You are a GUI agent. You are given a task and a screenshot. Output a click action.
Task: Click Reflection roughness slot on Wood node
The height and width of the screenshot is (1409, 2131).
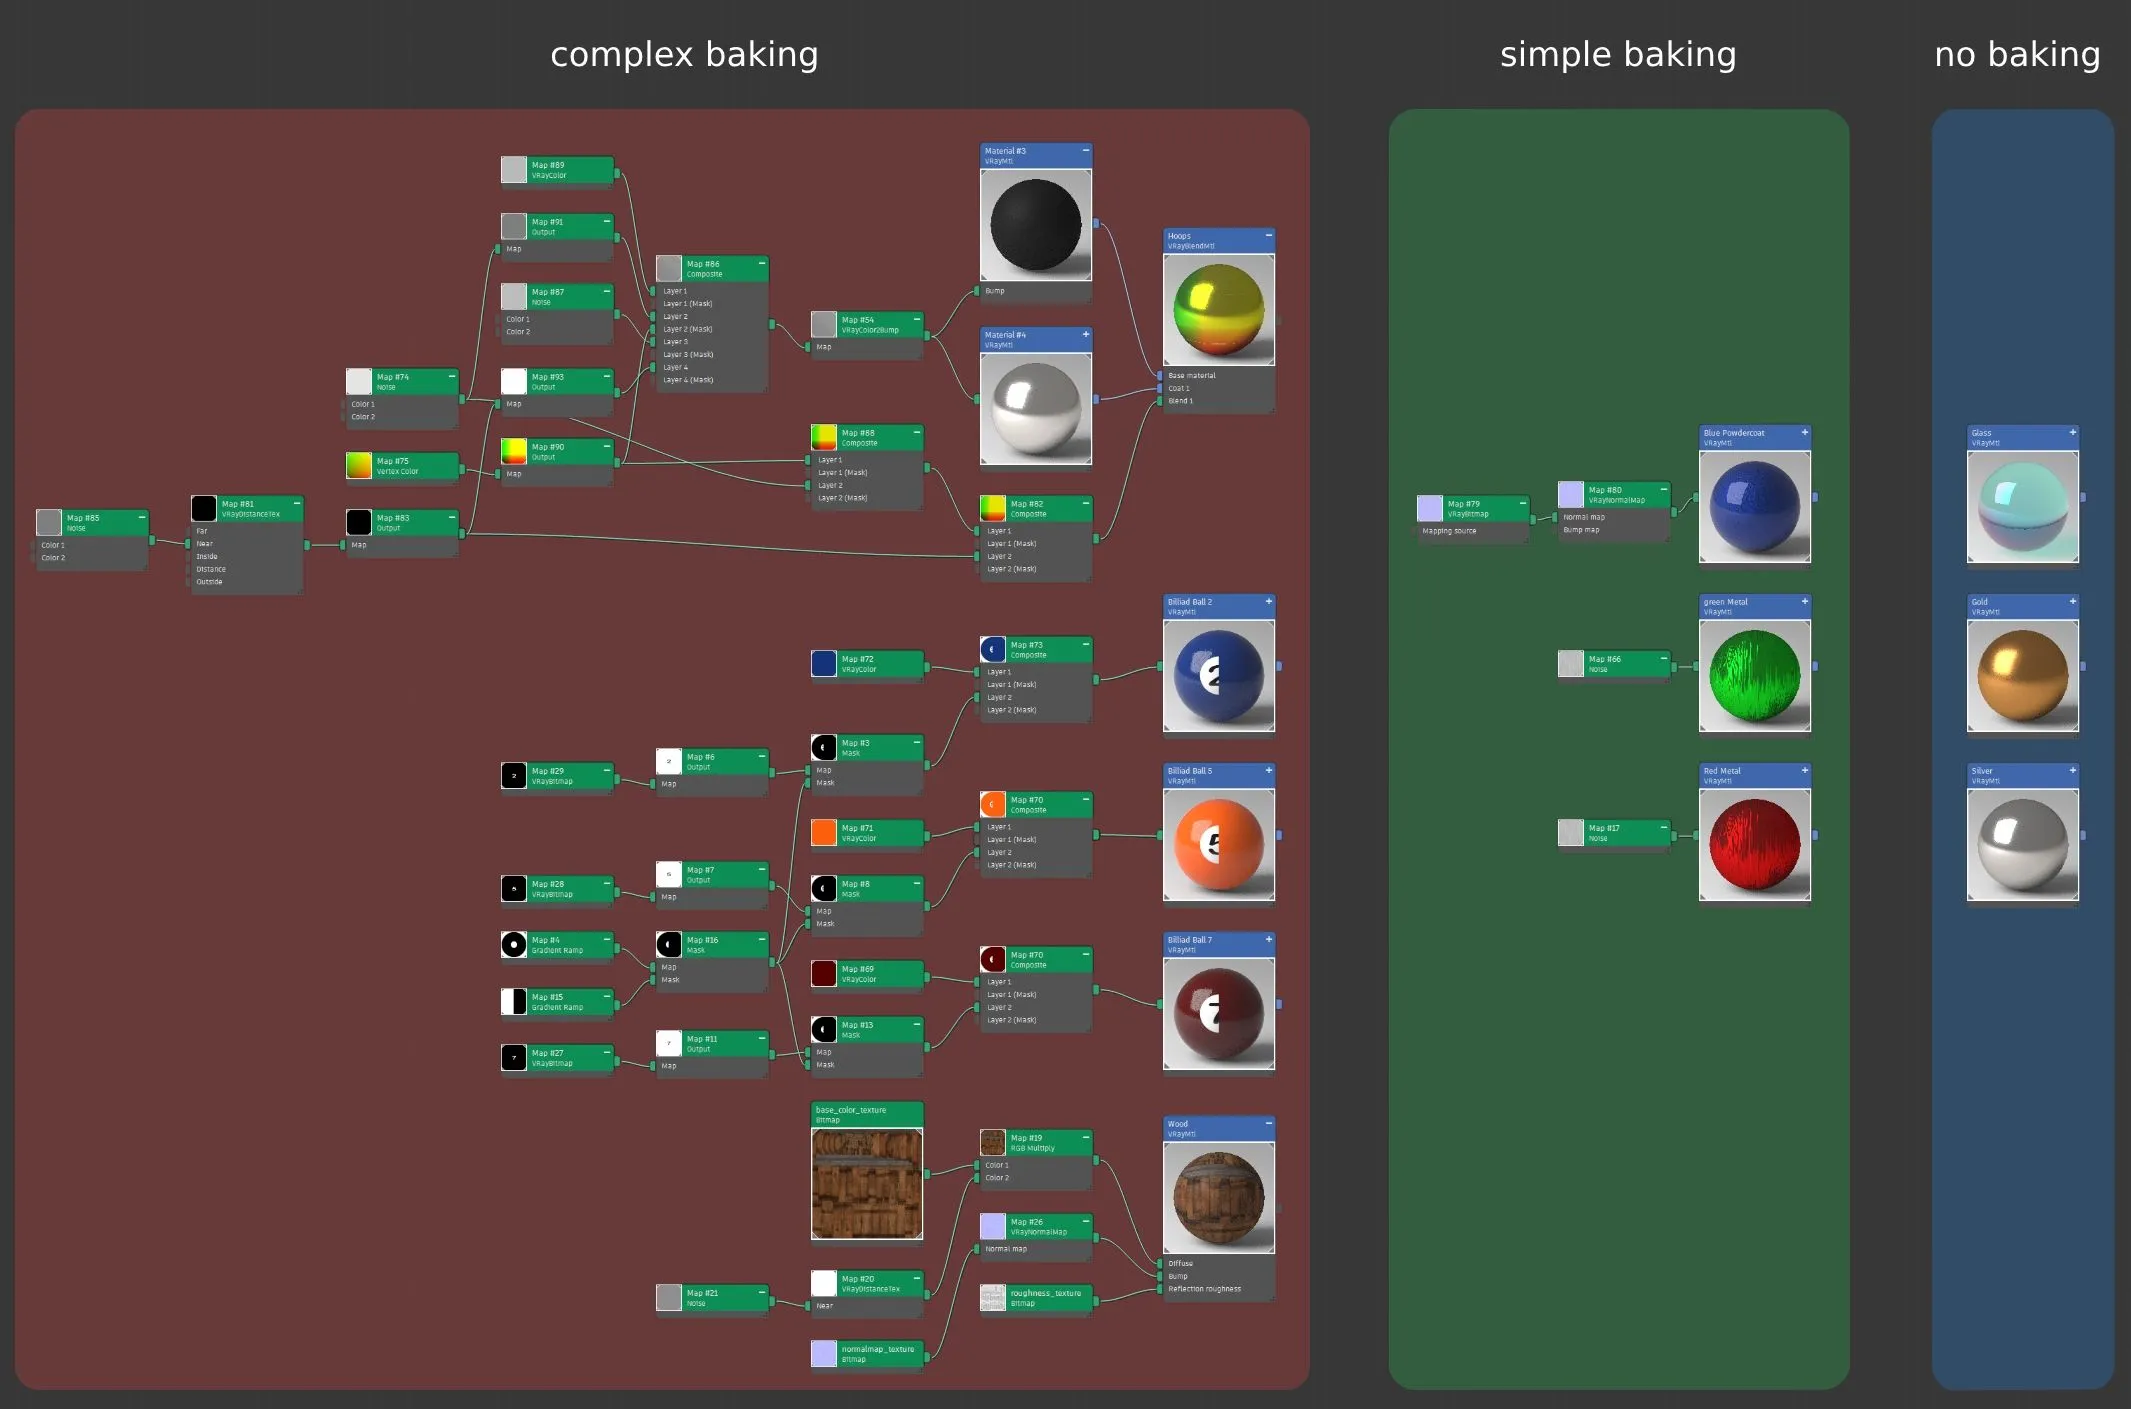tap(1203, 1289)
